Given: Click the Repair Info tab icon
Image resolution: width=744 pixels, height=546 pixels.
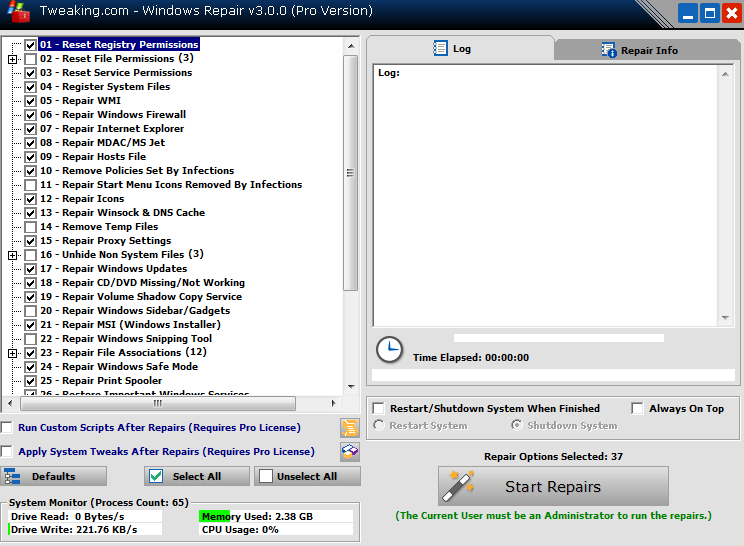Looking at the screenshot, I should (609, 50).
